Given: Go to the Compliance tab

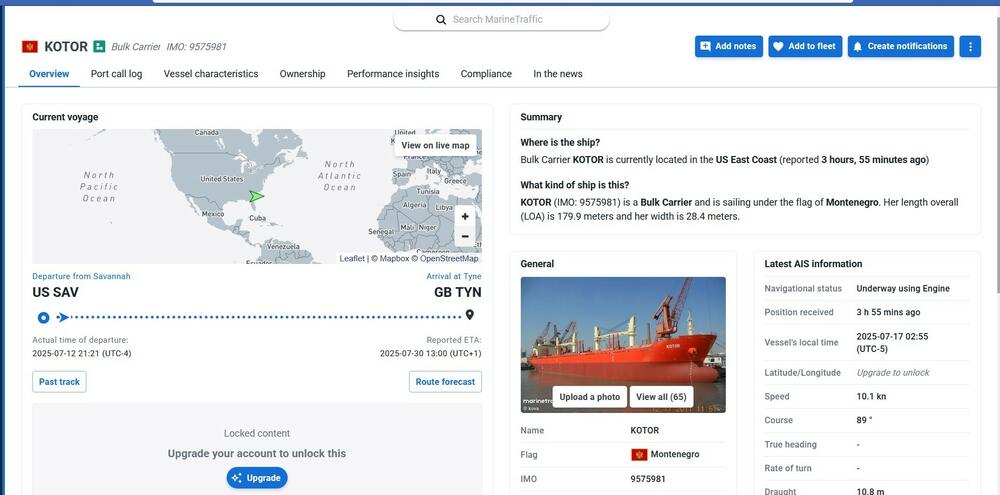Looking at the screenshot, I should pyautogui.click(x=486, y=74).
